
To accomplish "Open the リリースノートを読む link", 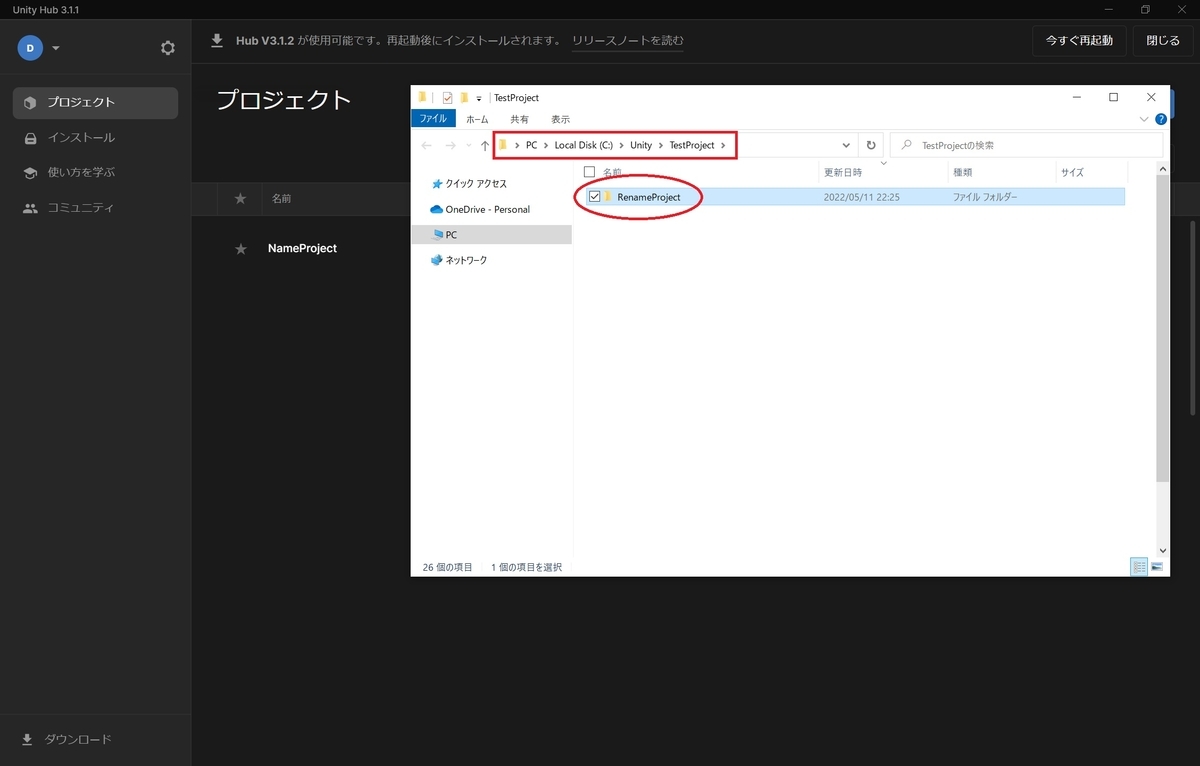I will pyautogui.click(x=628, y=41).
